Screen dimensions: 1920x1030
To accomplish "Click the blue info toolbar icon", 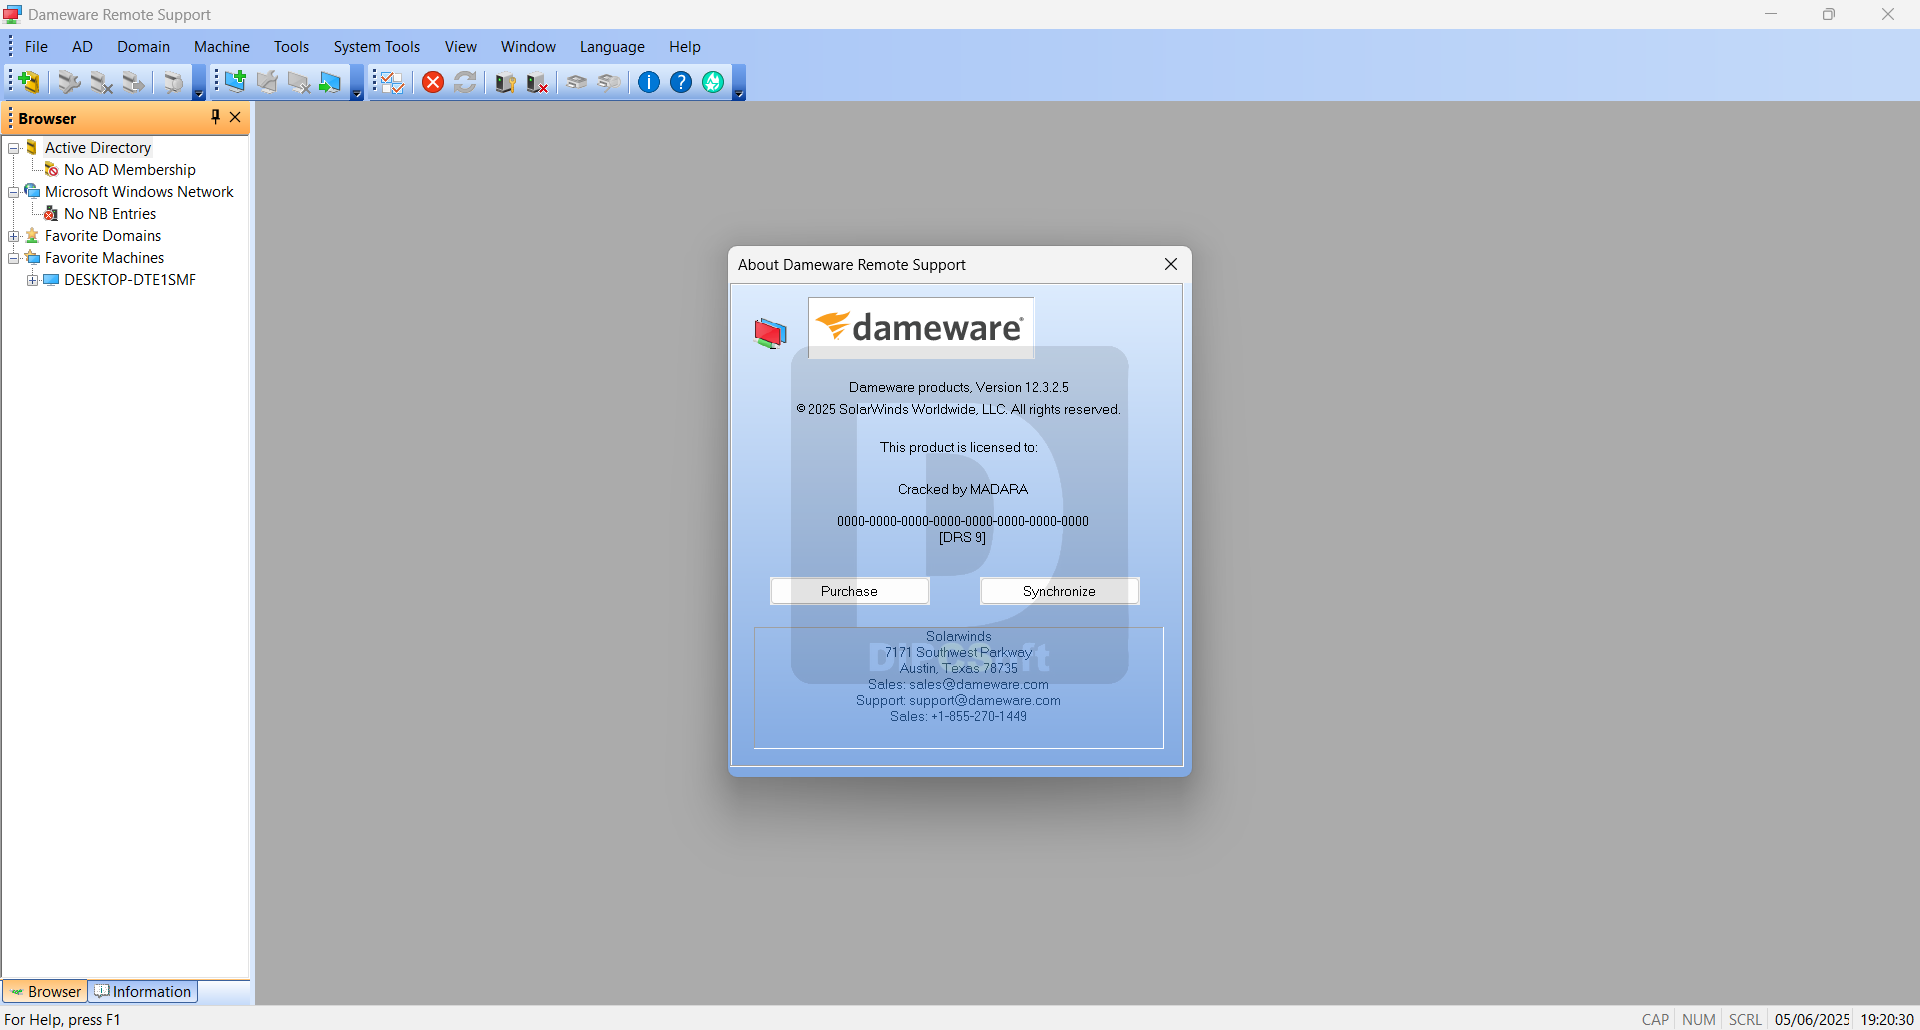I will [x=649, y=82].
